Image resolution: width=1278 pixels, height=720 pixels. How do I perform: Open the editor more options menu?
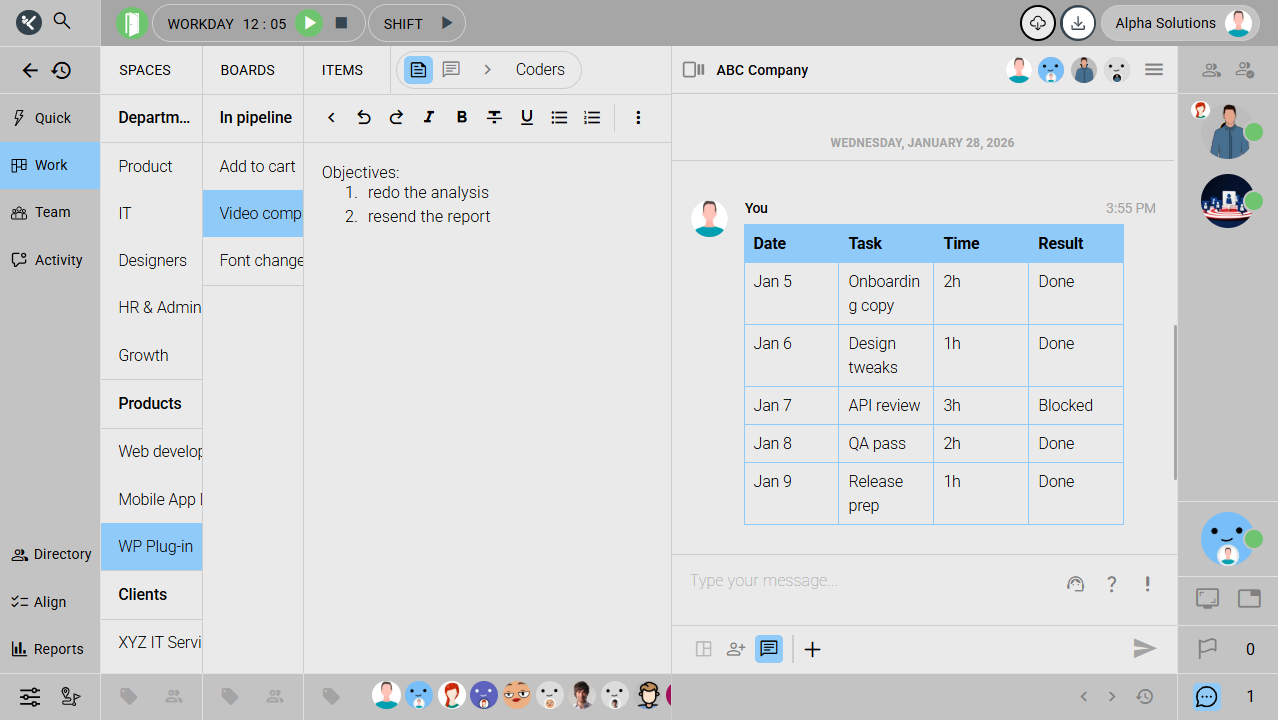point(638,118)
